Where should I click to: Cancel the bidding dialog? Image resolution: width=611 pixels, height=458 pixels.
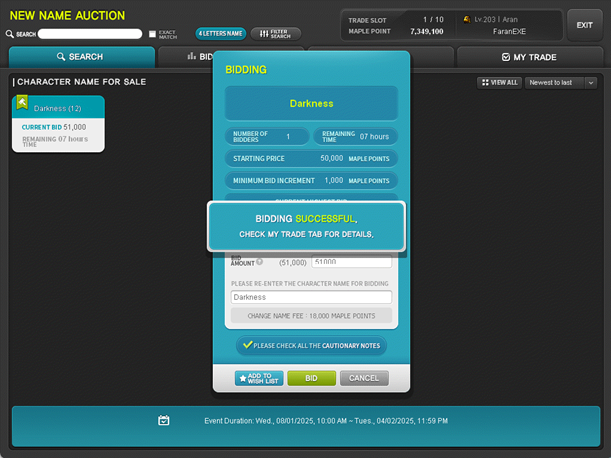coord(364,378)
